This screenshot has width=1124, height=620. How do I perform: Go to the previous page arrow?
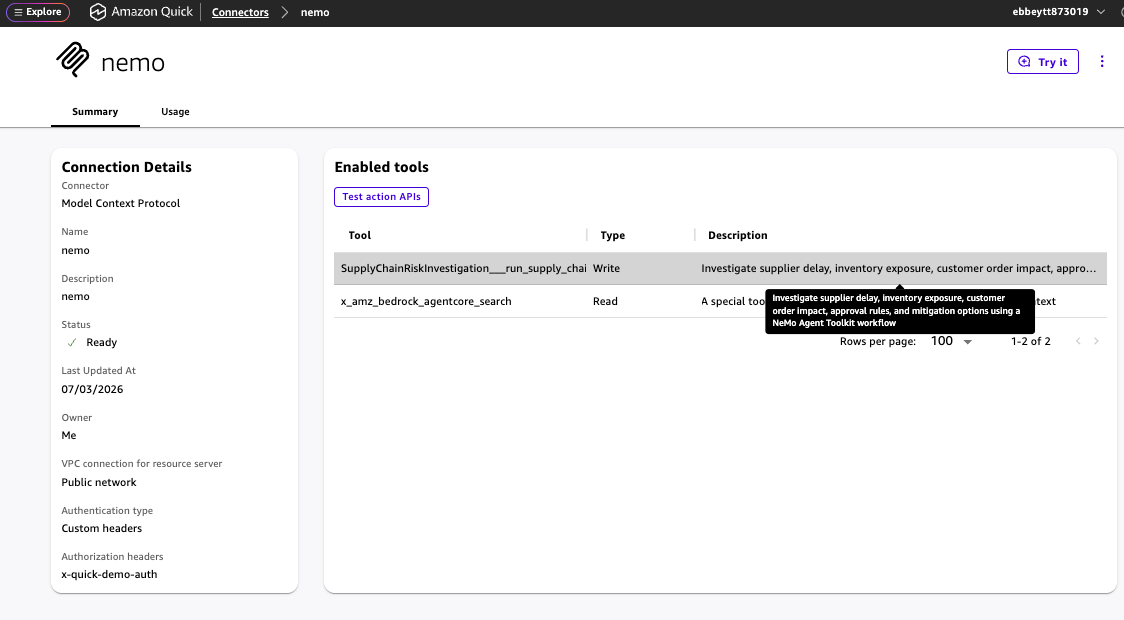1077,341
